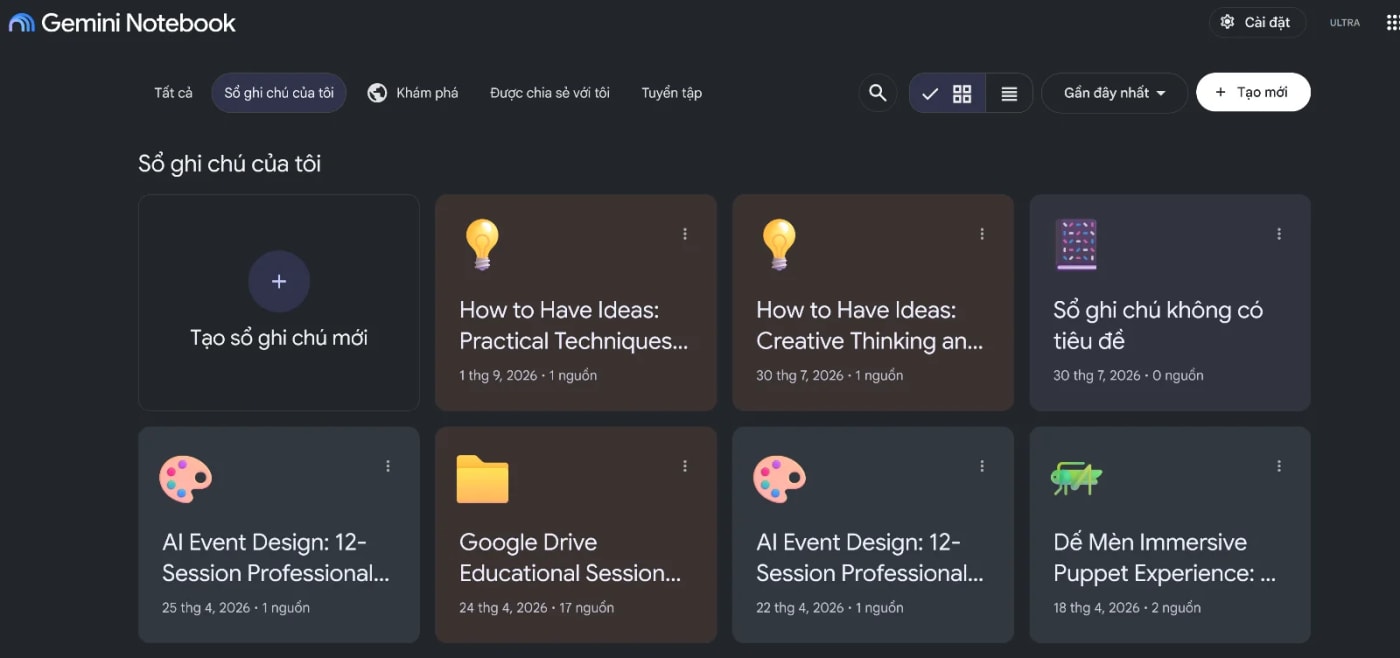Open options menu for Sổ ghi chú không có tiêu đề
The image size is (1400, 658).
[x=1279, y=234]
